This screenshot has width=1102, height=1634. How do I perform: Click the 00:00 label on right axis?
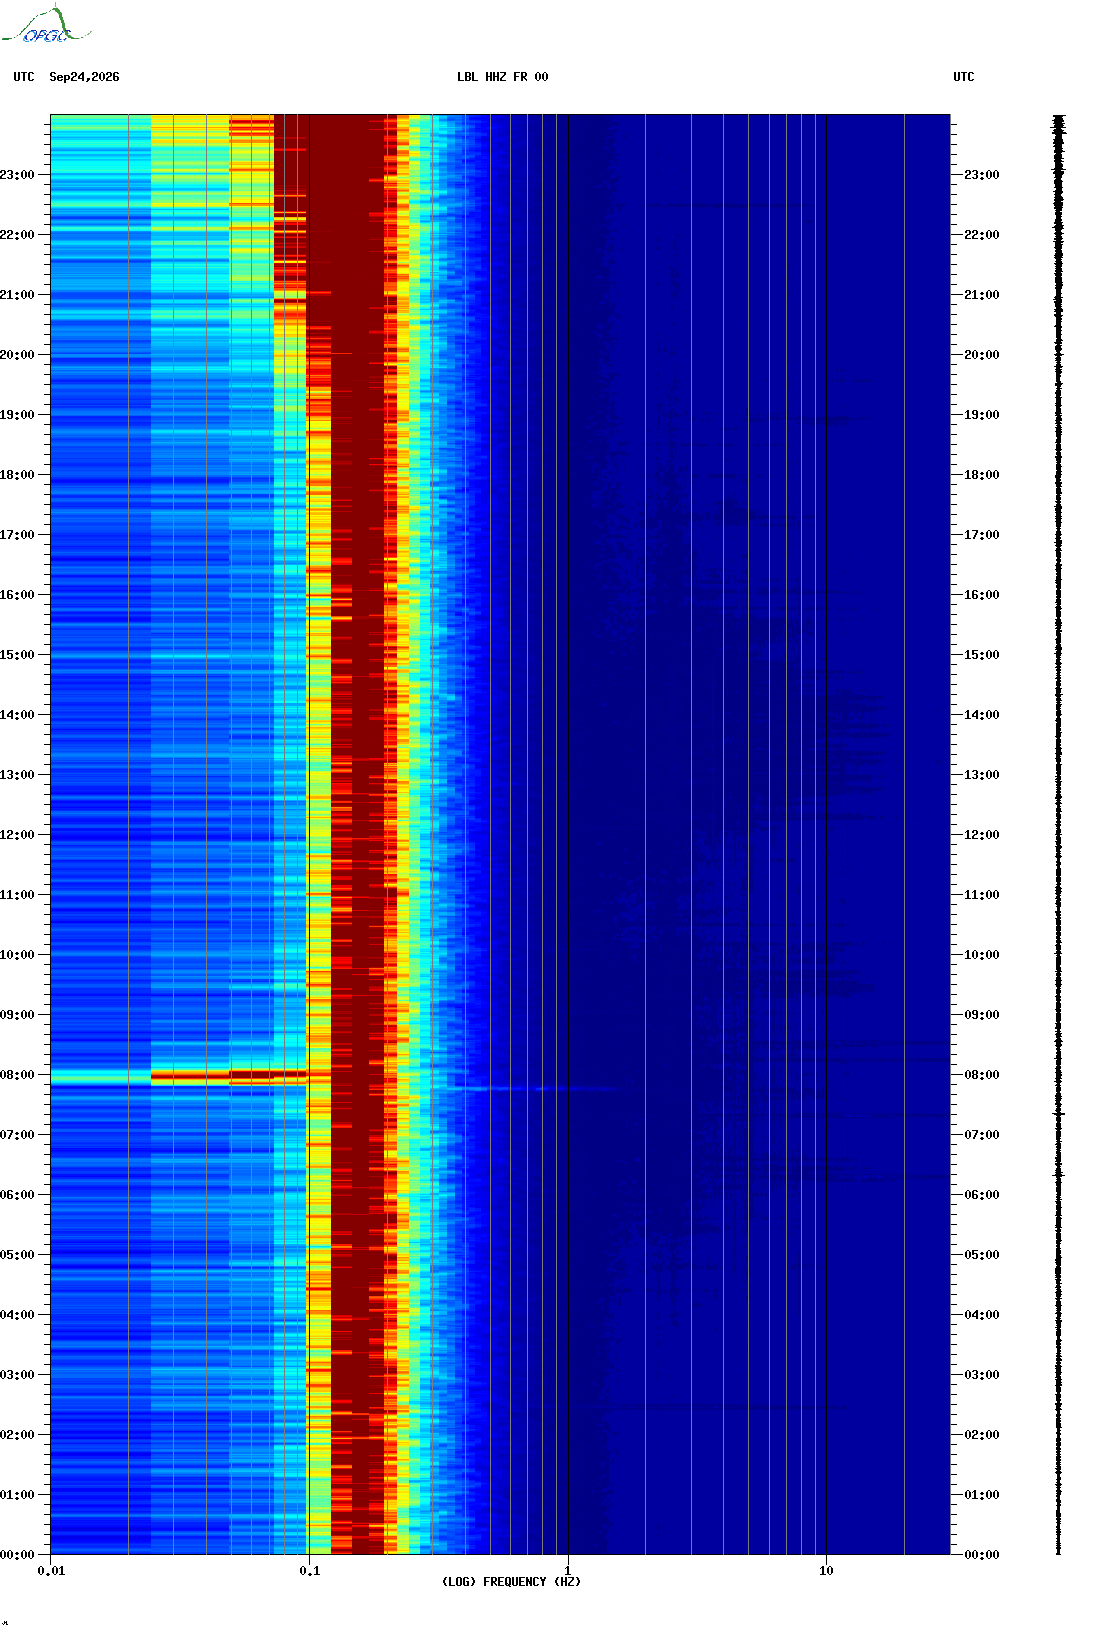coord(981,1555)
